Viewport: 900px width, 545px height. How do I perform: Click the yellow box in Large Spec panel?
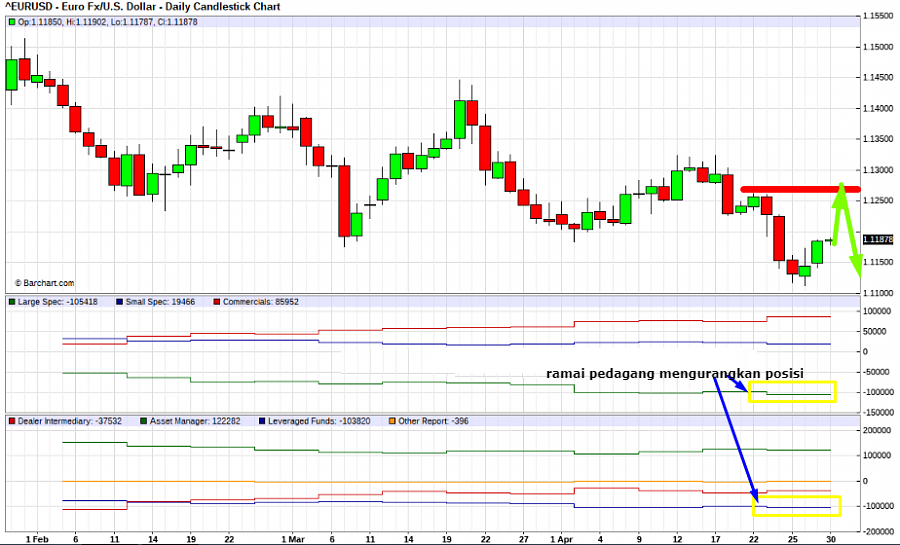(792, 392)
